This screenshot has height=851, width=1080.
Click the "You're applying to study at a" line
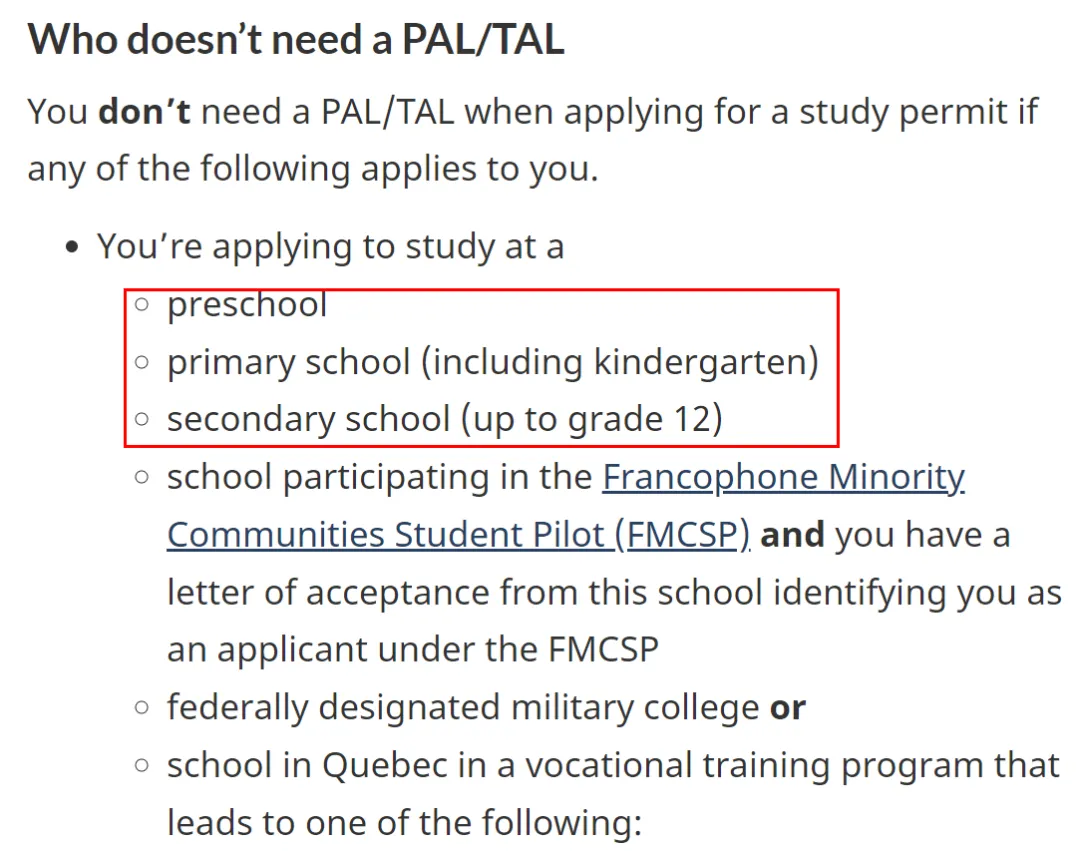330,247
